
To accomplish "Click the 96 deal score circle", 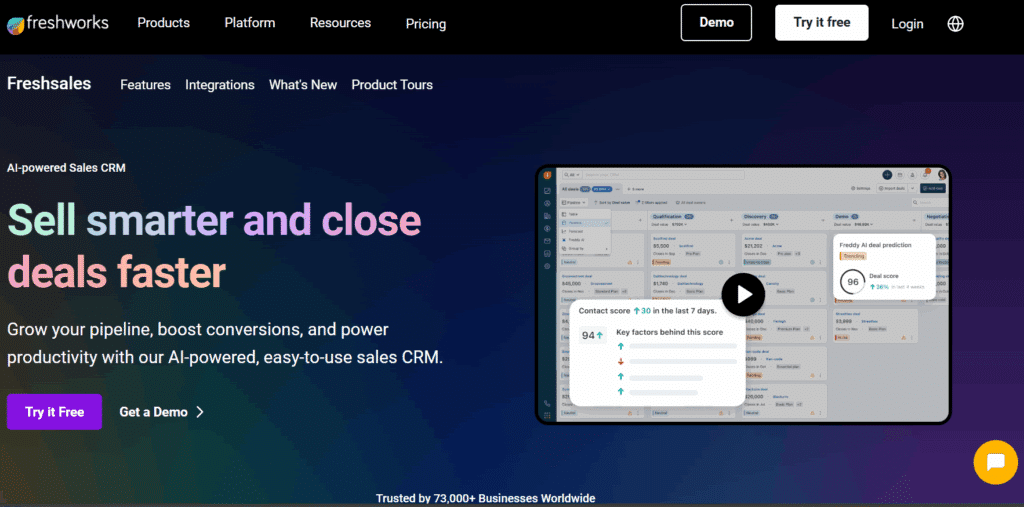I will [852, 282].
